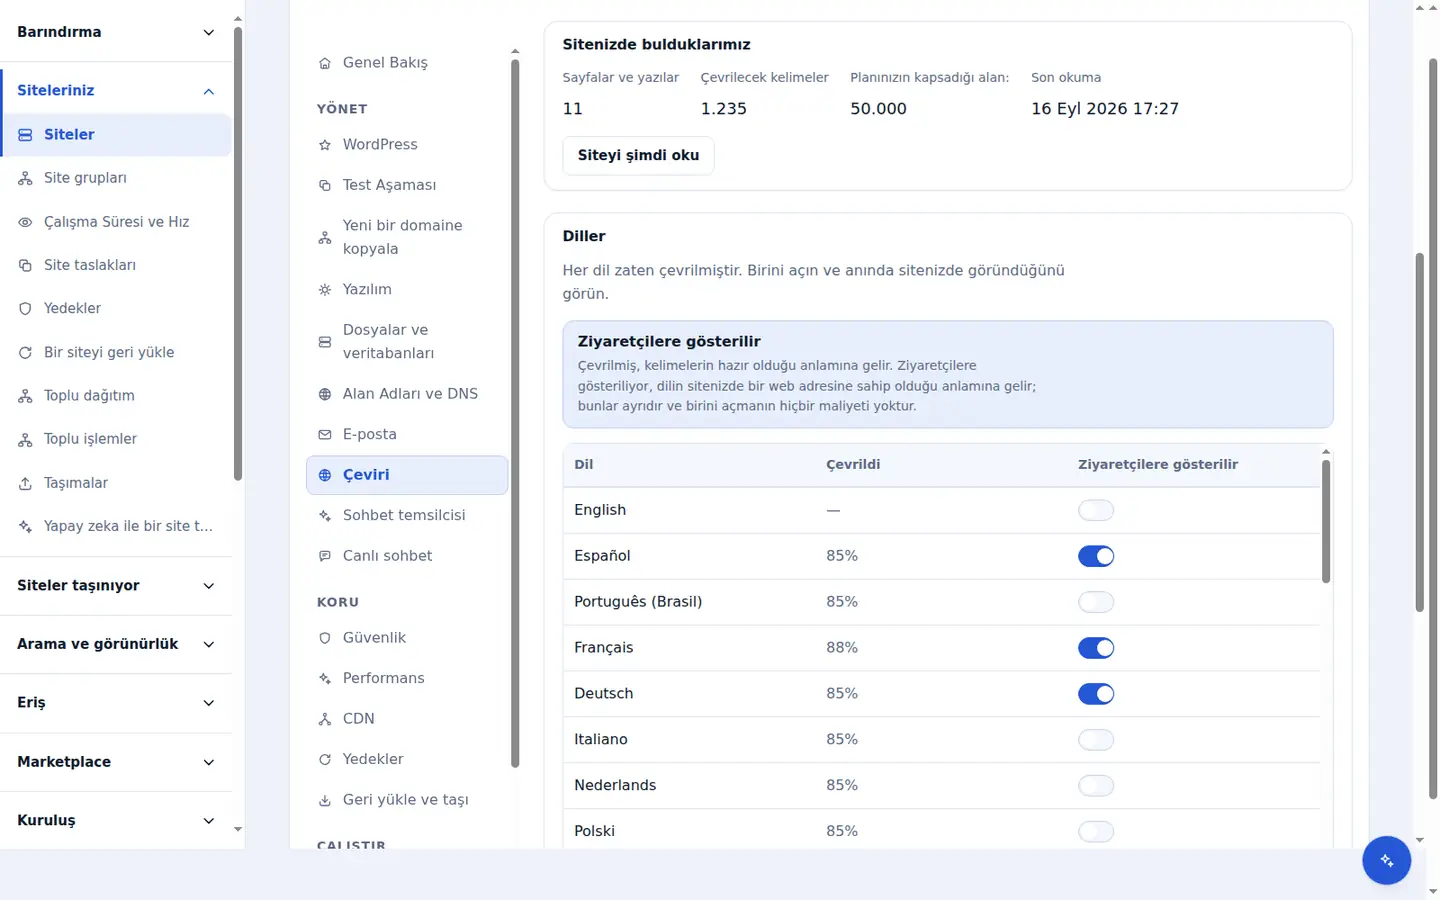Click the Yazılım gear icon

click(x=325, y=290)
